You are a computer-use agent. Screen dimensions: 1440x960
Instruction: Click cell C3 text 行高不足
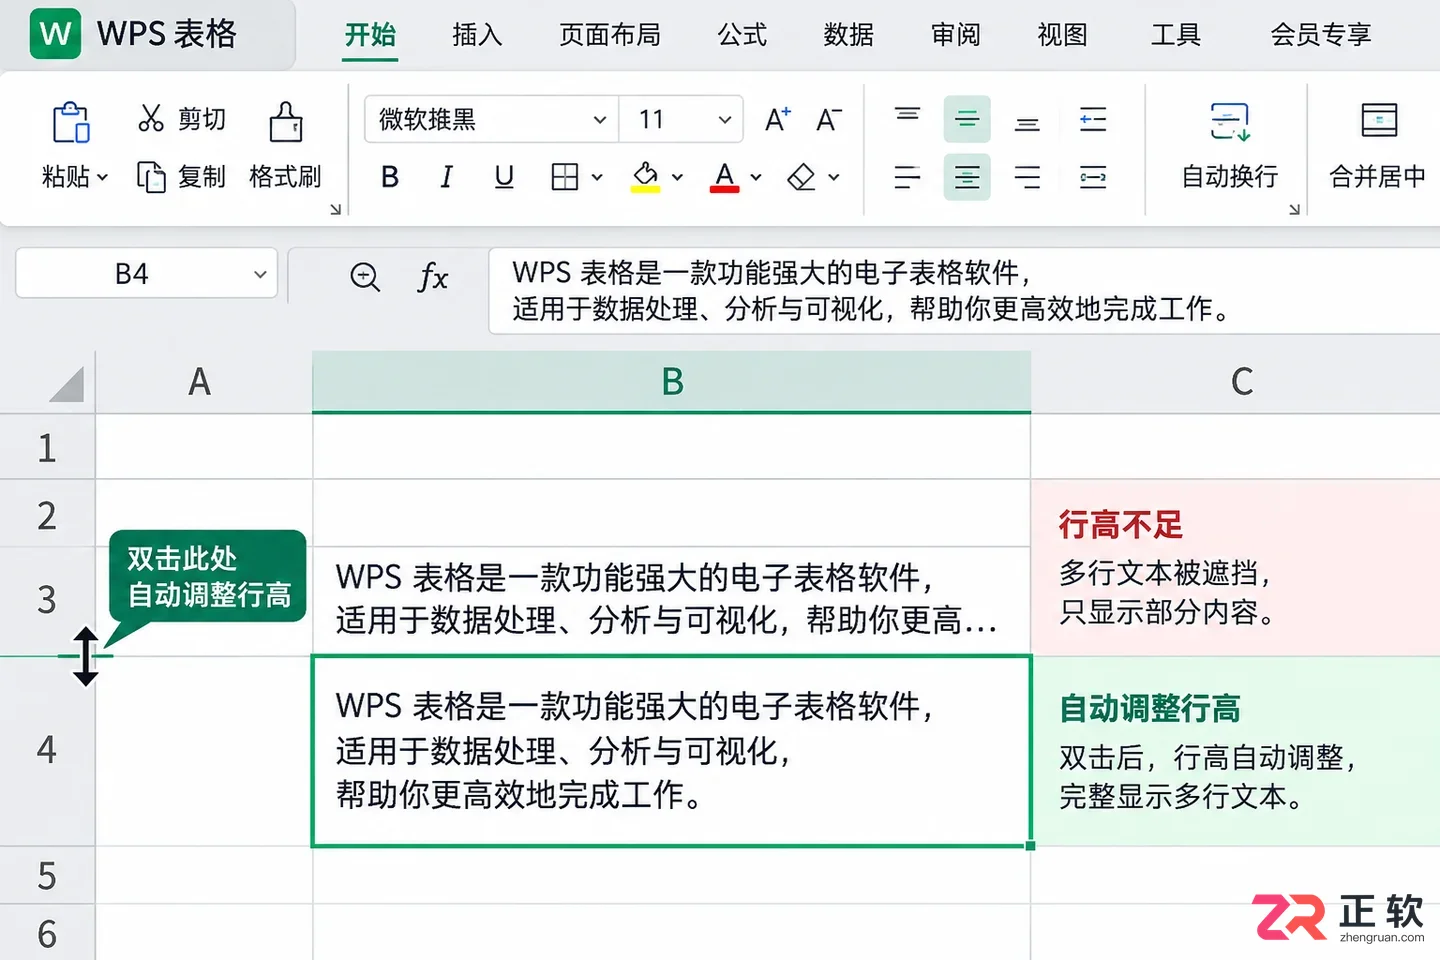click(1120, 525)
